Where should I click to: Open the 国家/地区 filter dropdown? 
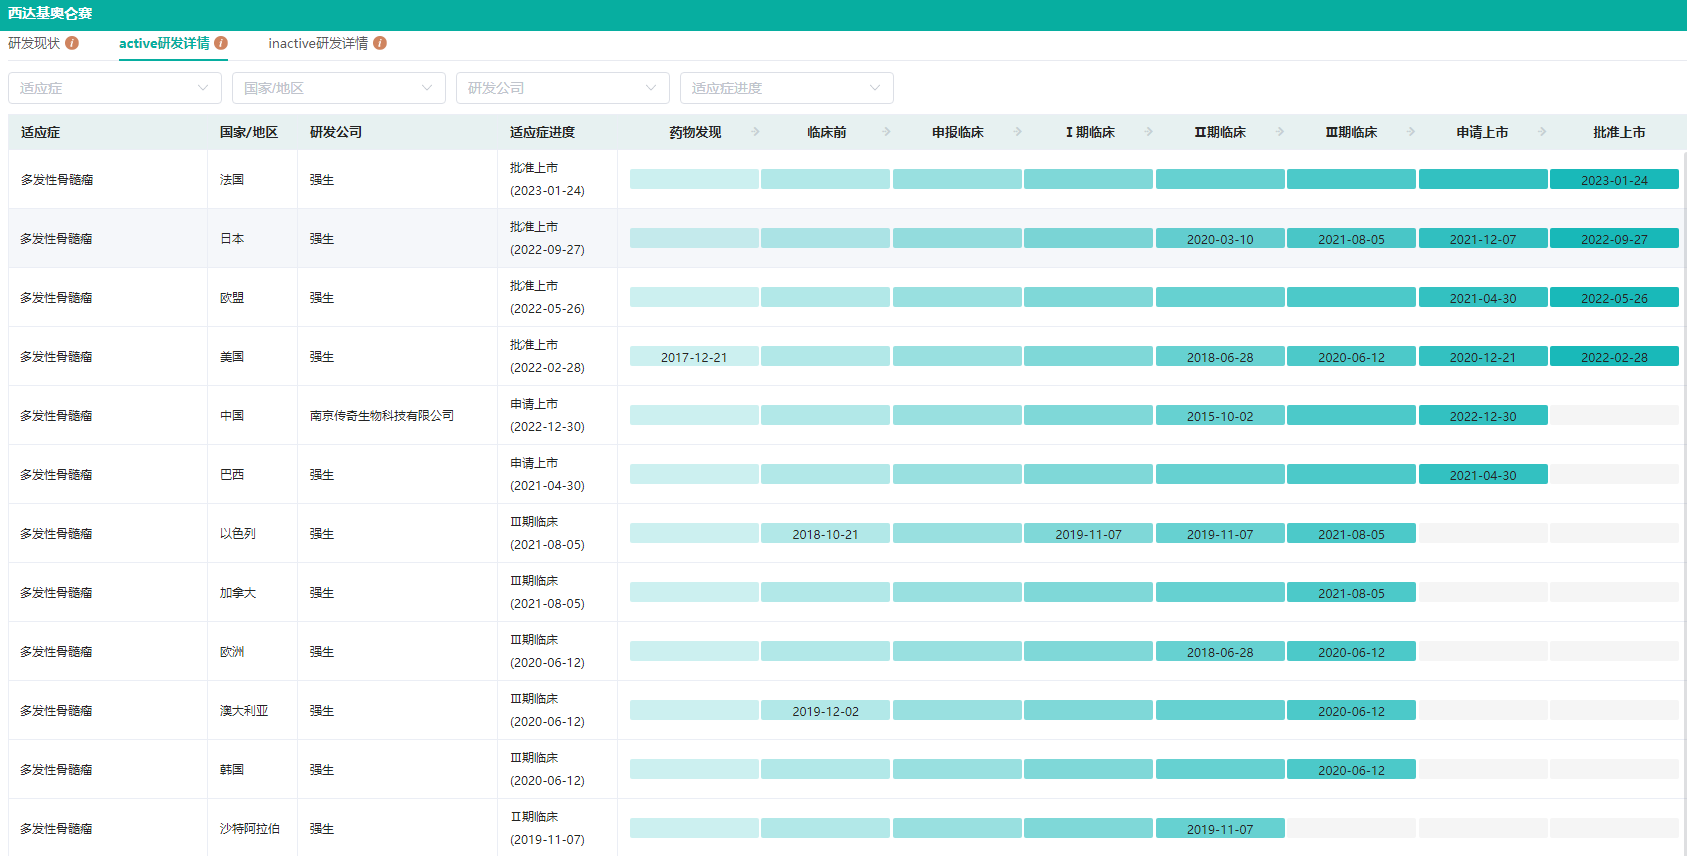[339, 88]
